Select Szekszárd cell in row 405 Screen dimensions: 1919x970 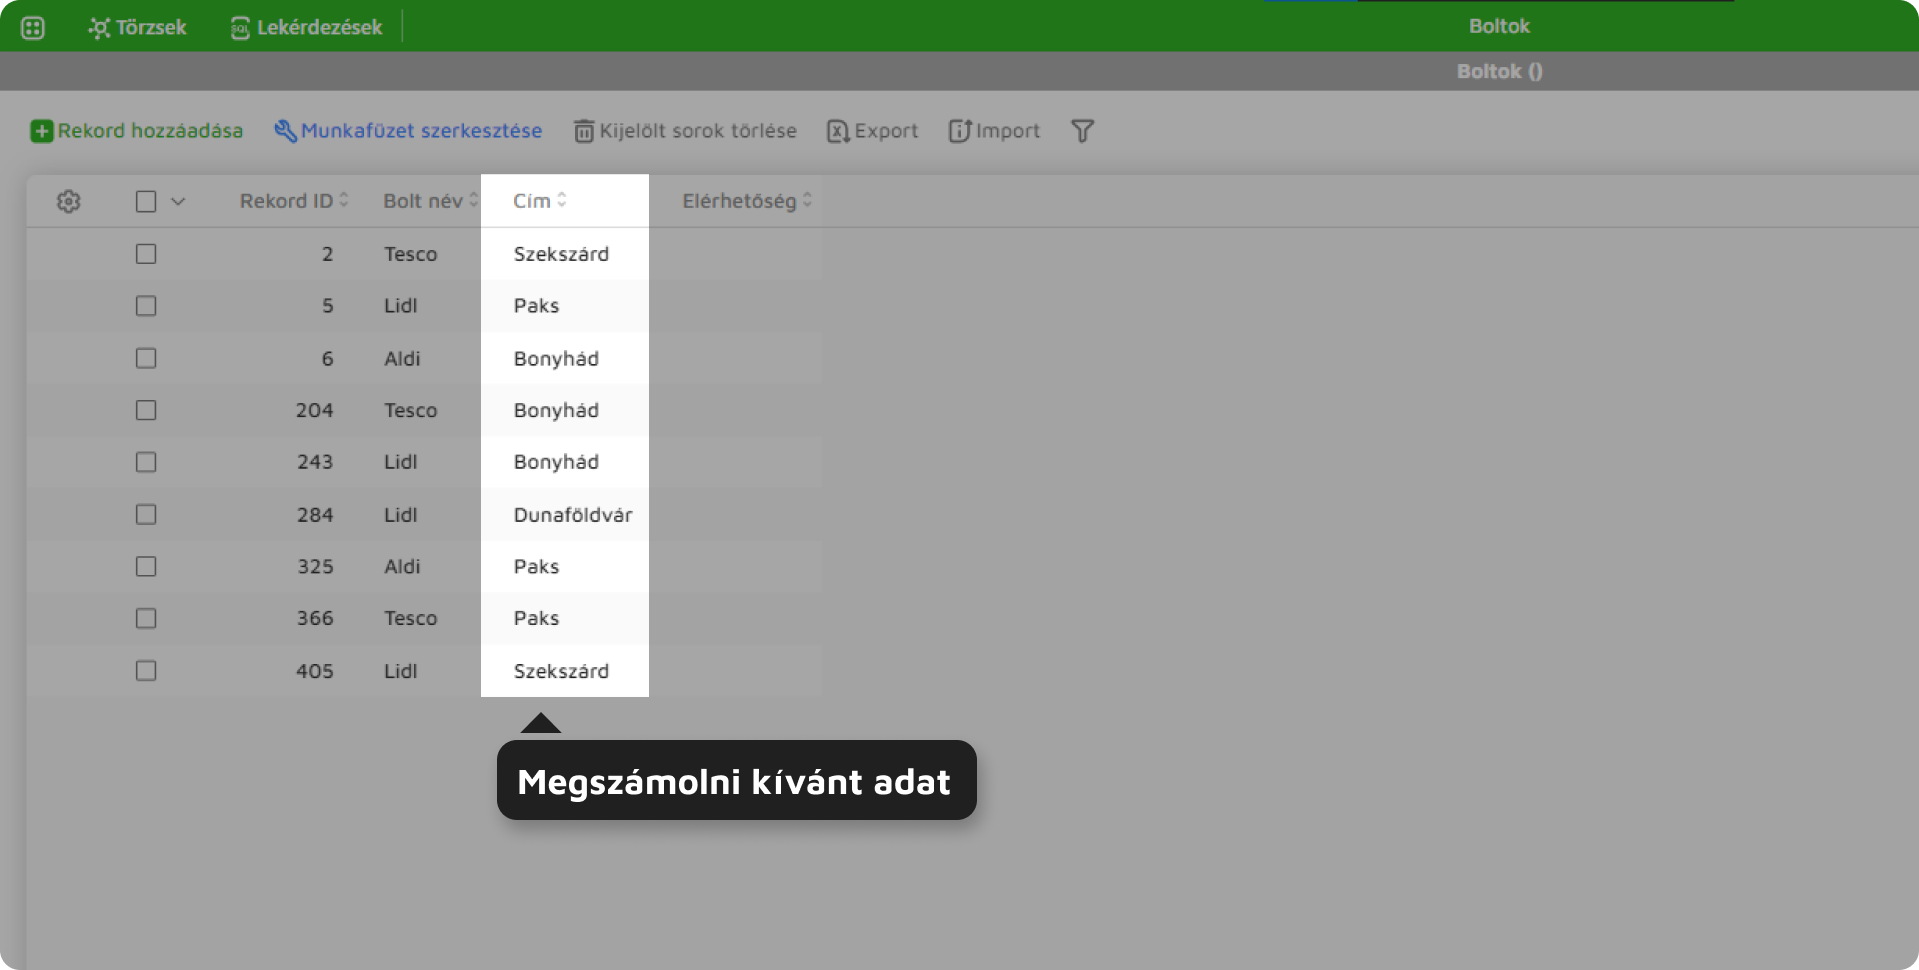(x=561, y=671)
